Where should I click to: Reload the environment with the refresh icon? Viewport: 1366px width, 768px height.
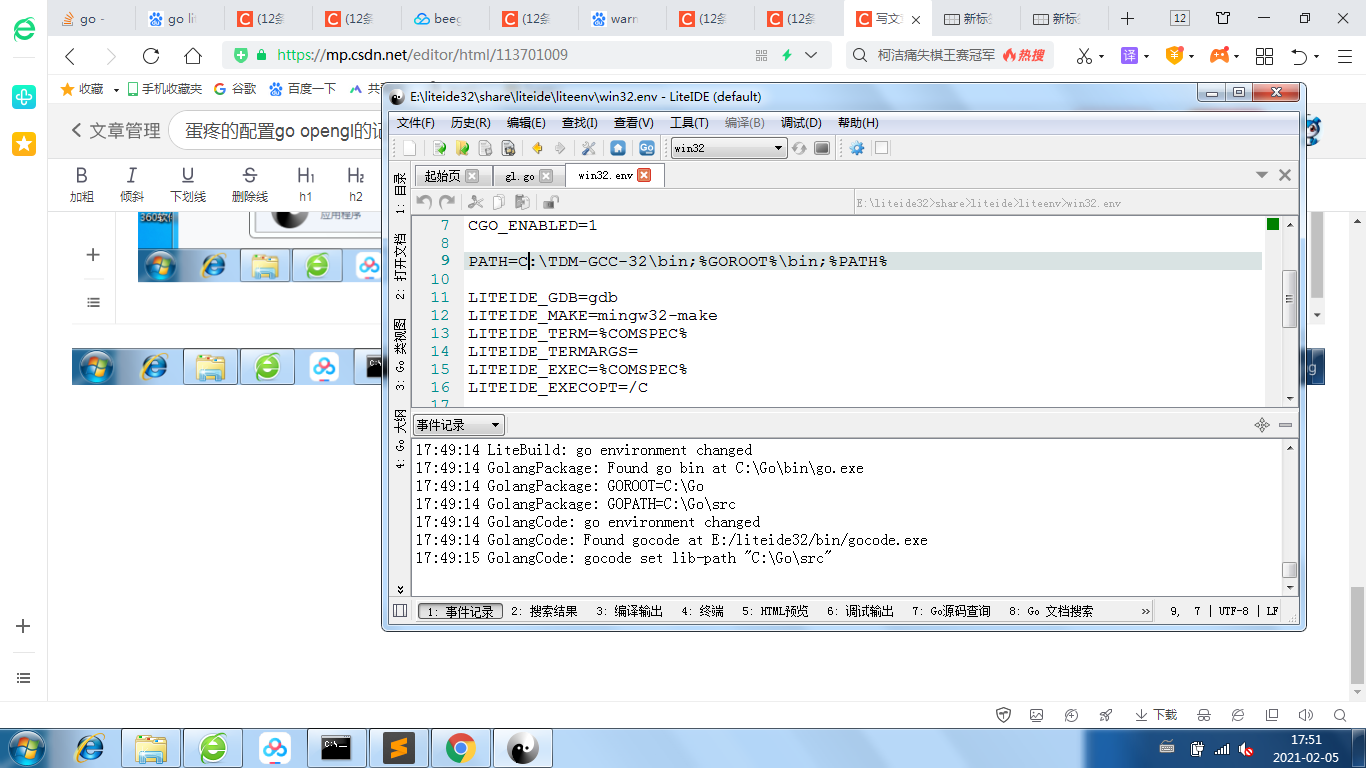click(x=799, y=148)
